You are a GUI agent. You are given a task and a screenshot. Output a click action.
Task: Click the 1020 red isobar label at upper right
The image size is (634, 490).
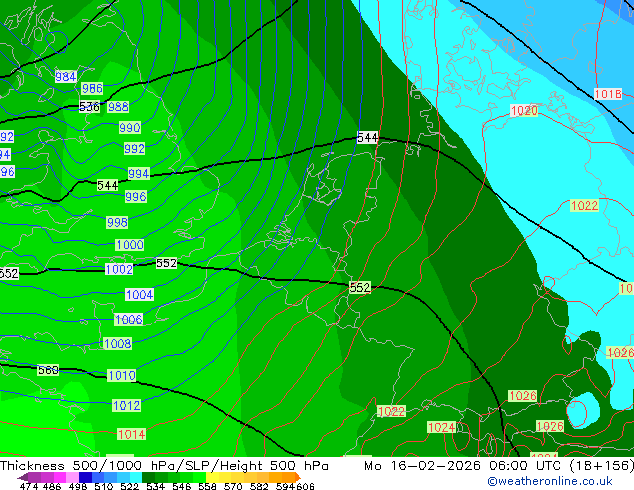coord(524,111)
